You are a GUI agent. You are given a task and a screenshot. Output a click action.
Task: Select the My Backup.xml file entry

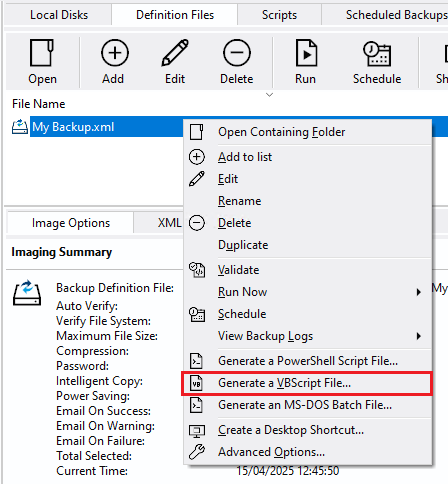click(x=73, y=127)
